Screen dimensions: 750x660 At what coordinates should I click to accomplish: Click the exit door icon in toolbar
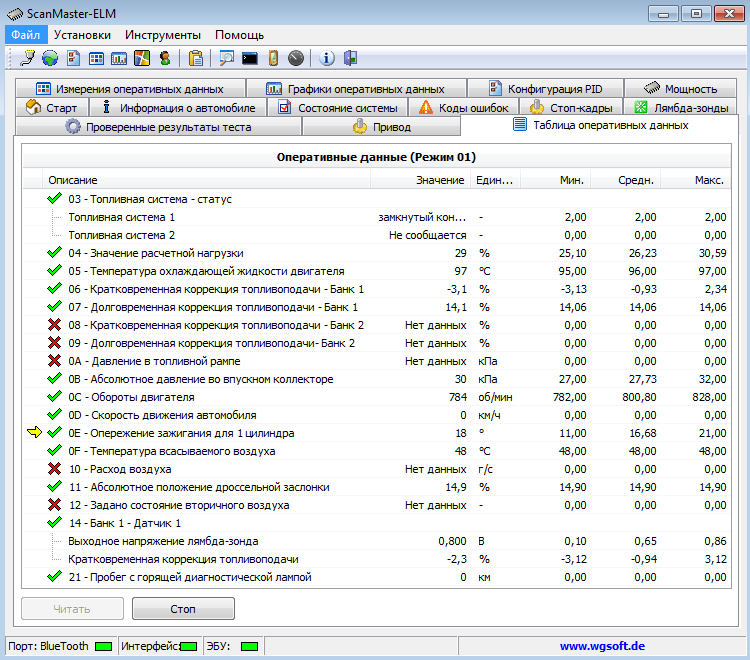349,58
